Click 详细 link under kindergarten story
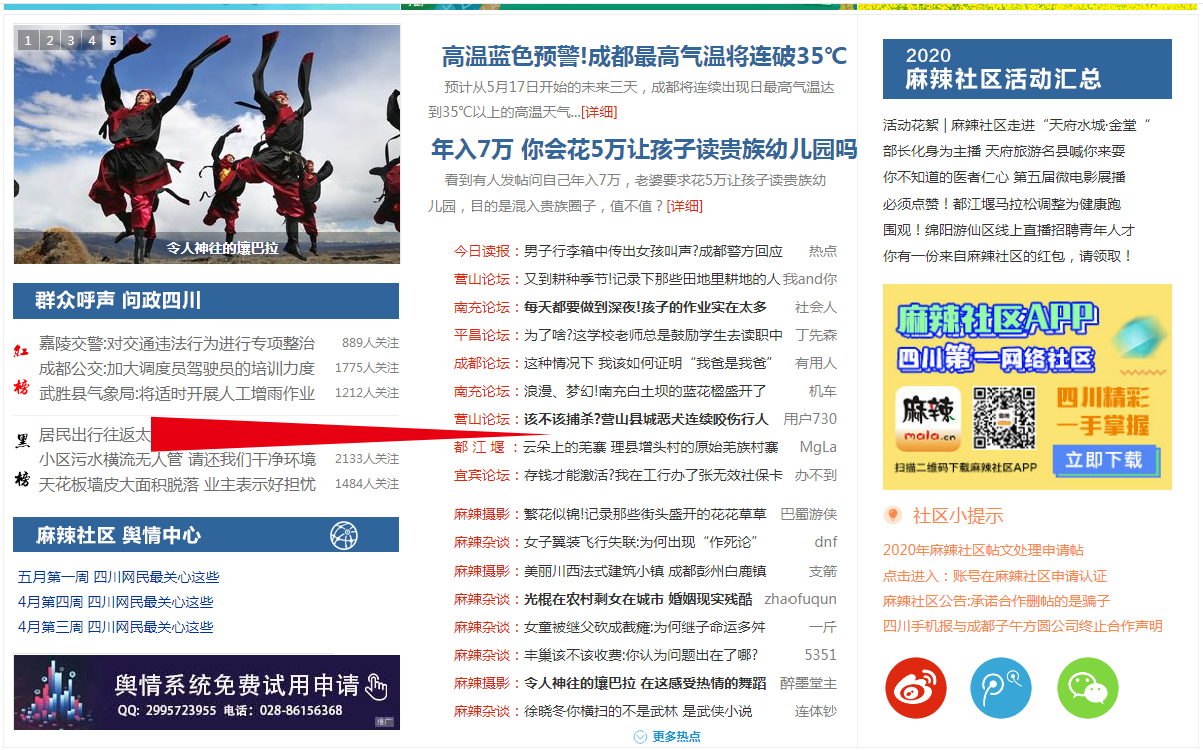Screen dimensions: 1203x750 click(x=684, y=205)
